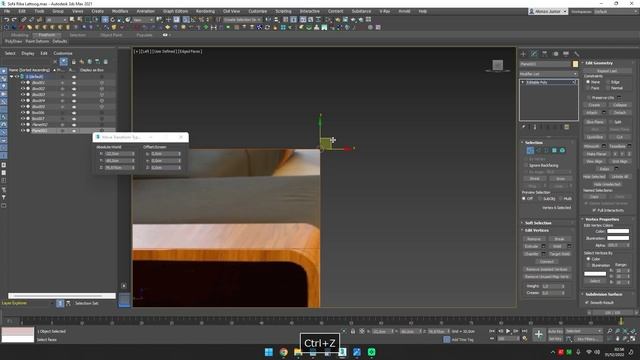Click the object color swatch beside name field
This screenshot has height=360, width=640.
coord(575,64)
